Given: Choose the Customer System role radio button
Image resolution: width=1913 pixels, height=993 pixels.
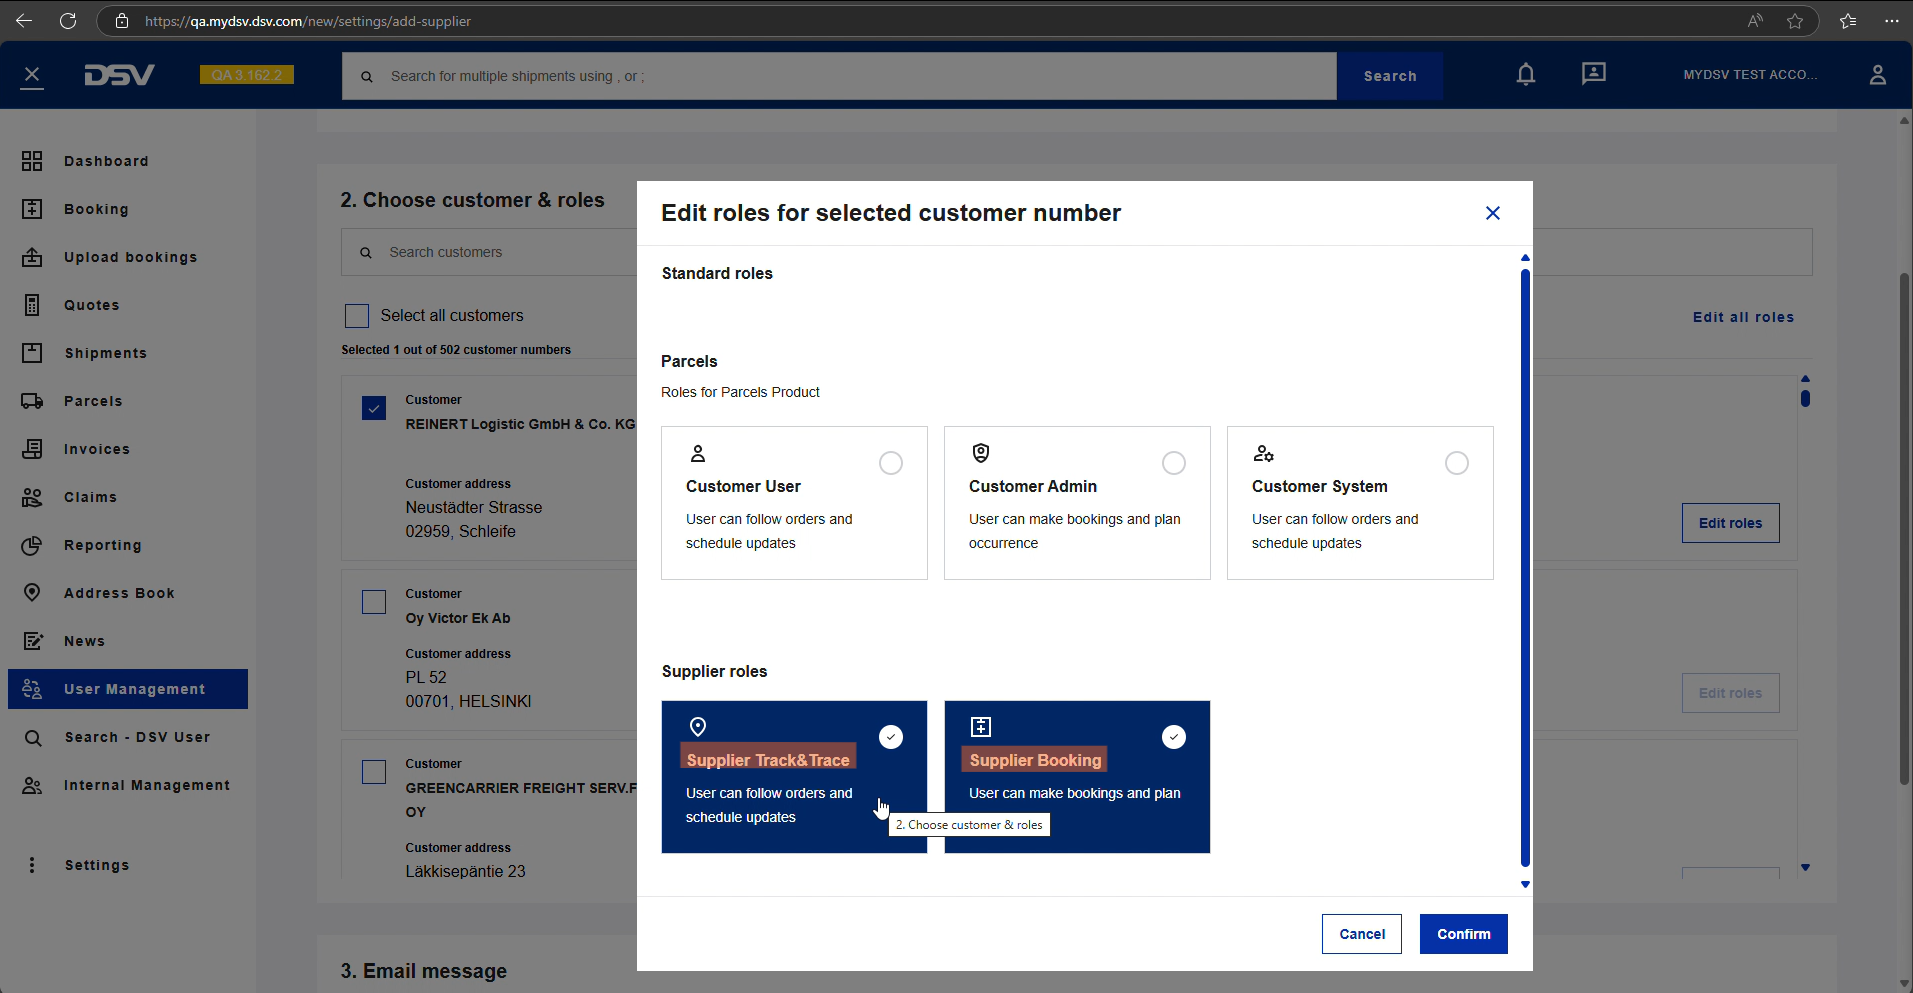Looking at the screenshot, I should pos(1456,463).
